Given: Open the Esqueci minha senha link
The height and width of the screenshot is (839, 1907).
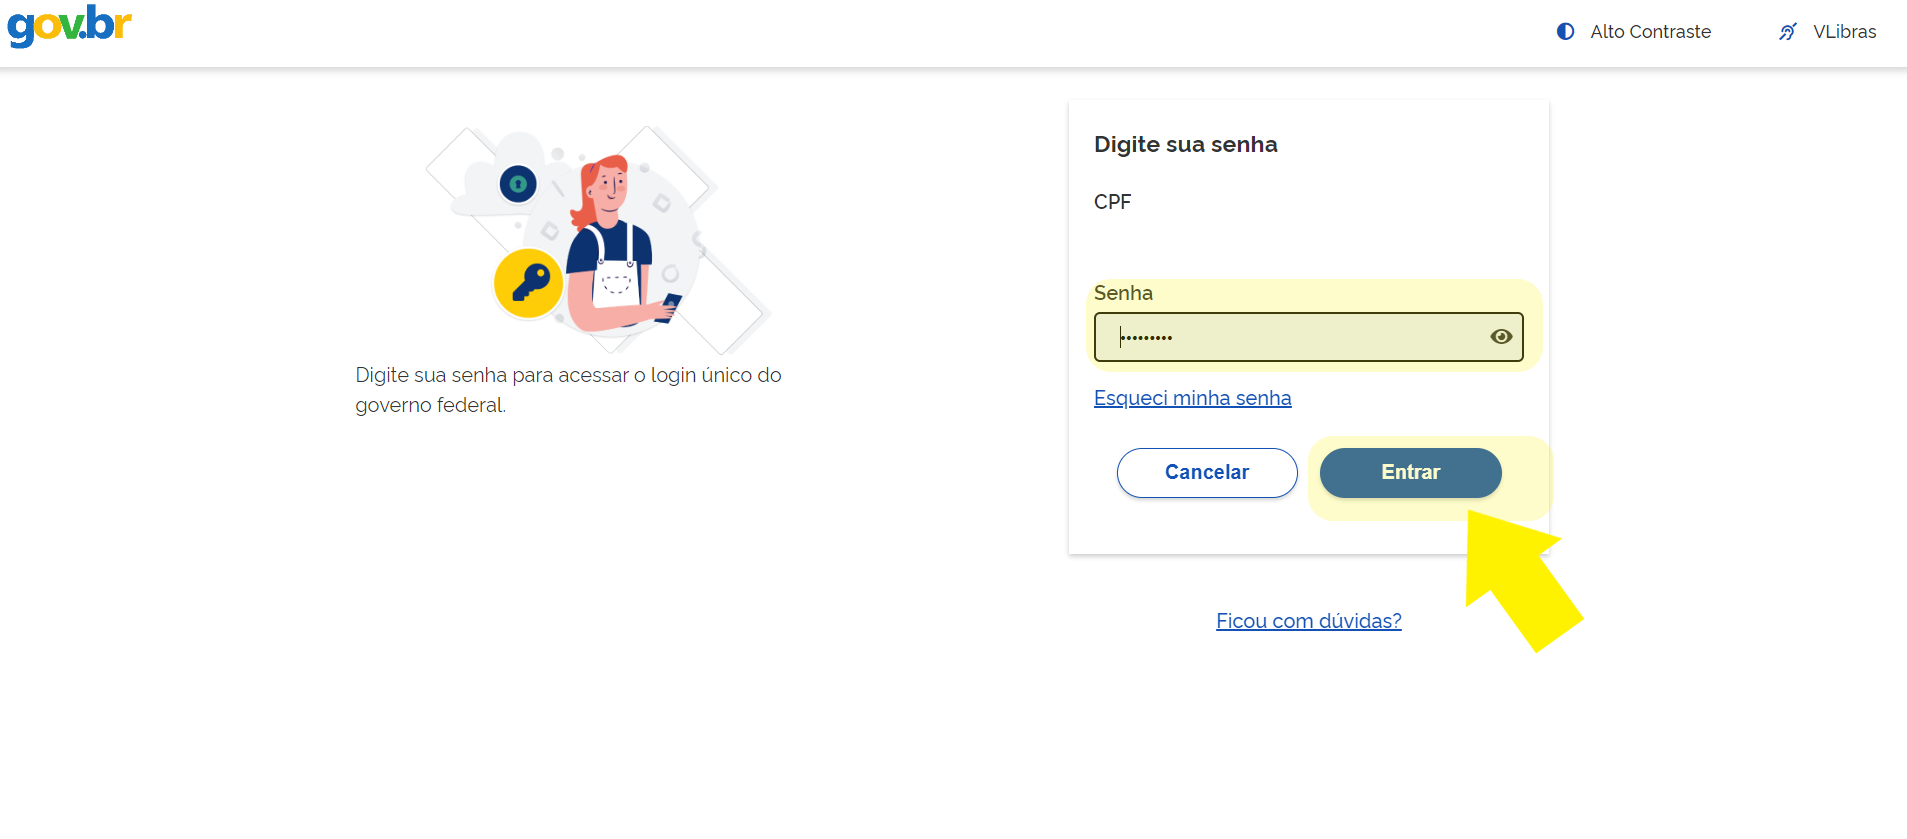Looking at the screenshot, I should [1192, 398].
